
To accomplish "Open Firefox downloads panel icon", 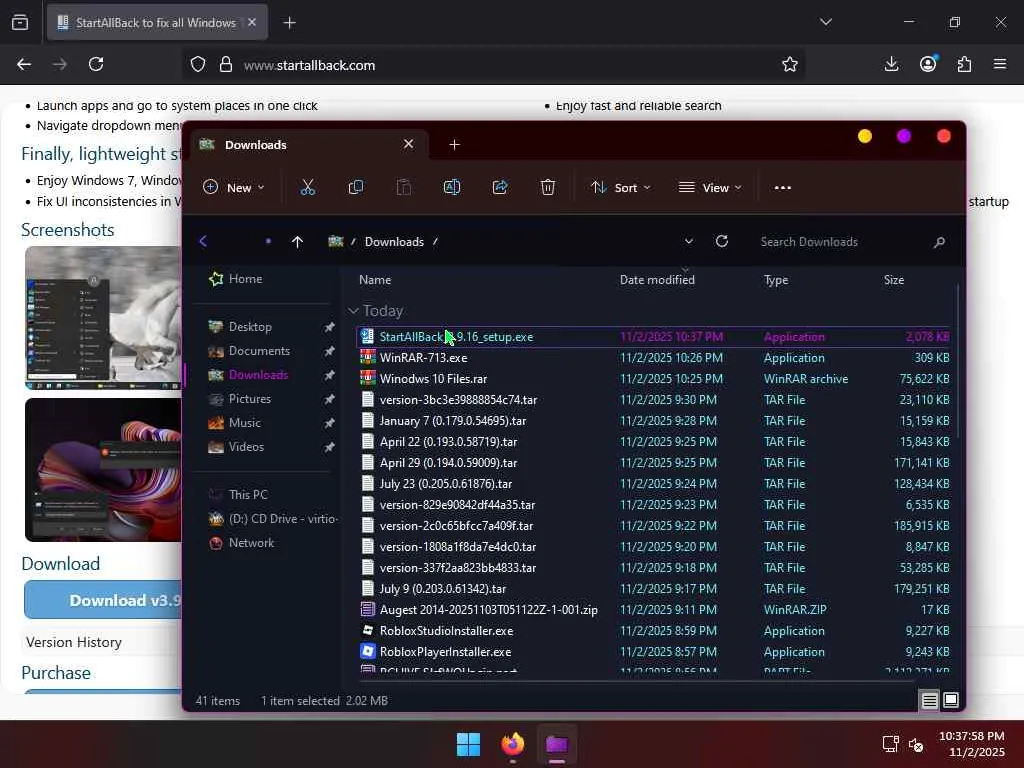I will 891,64.
